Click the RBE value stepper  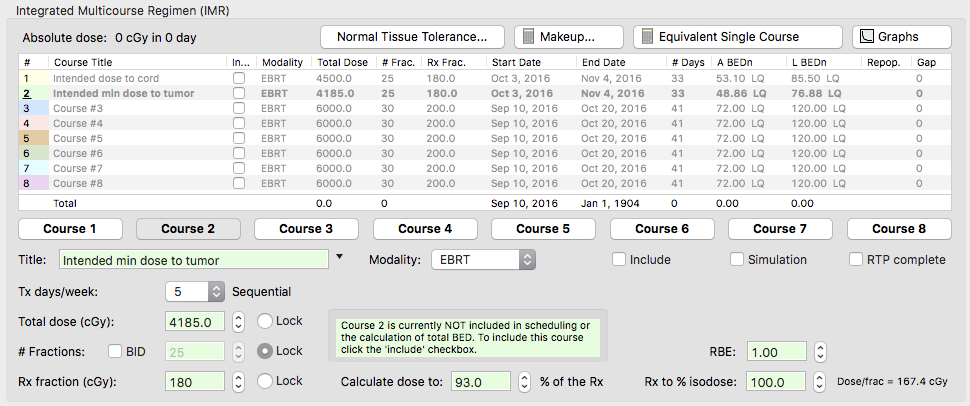[x=820, y=352]
